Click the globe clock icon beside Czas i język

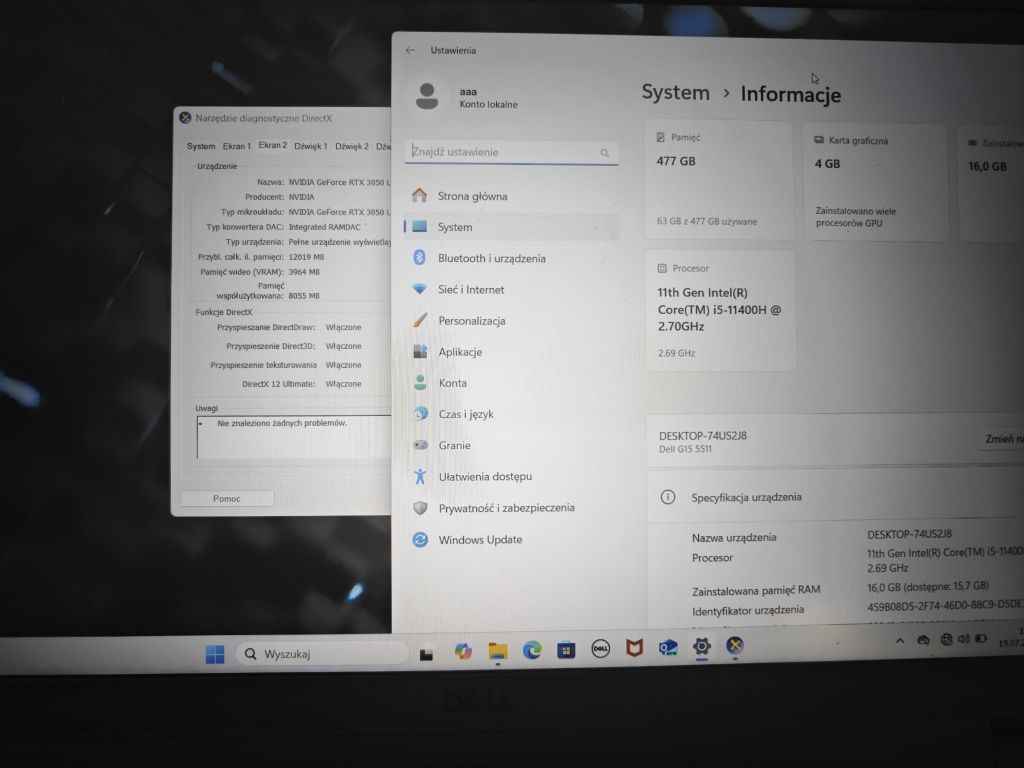[421, 413]
